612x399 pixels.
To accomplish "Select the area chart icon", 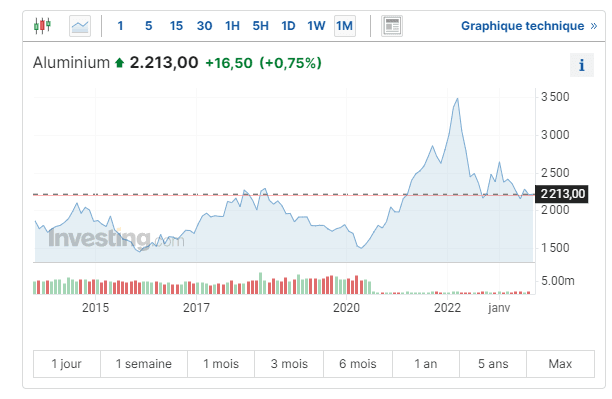I will (x=80, y=26).
